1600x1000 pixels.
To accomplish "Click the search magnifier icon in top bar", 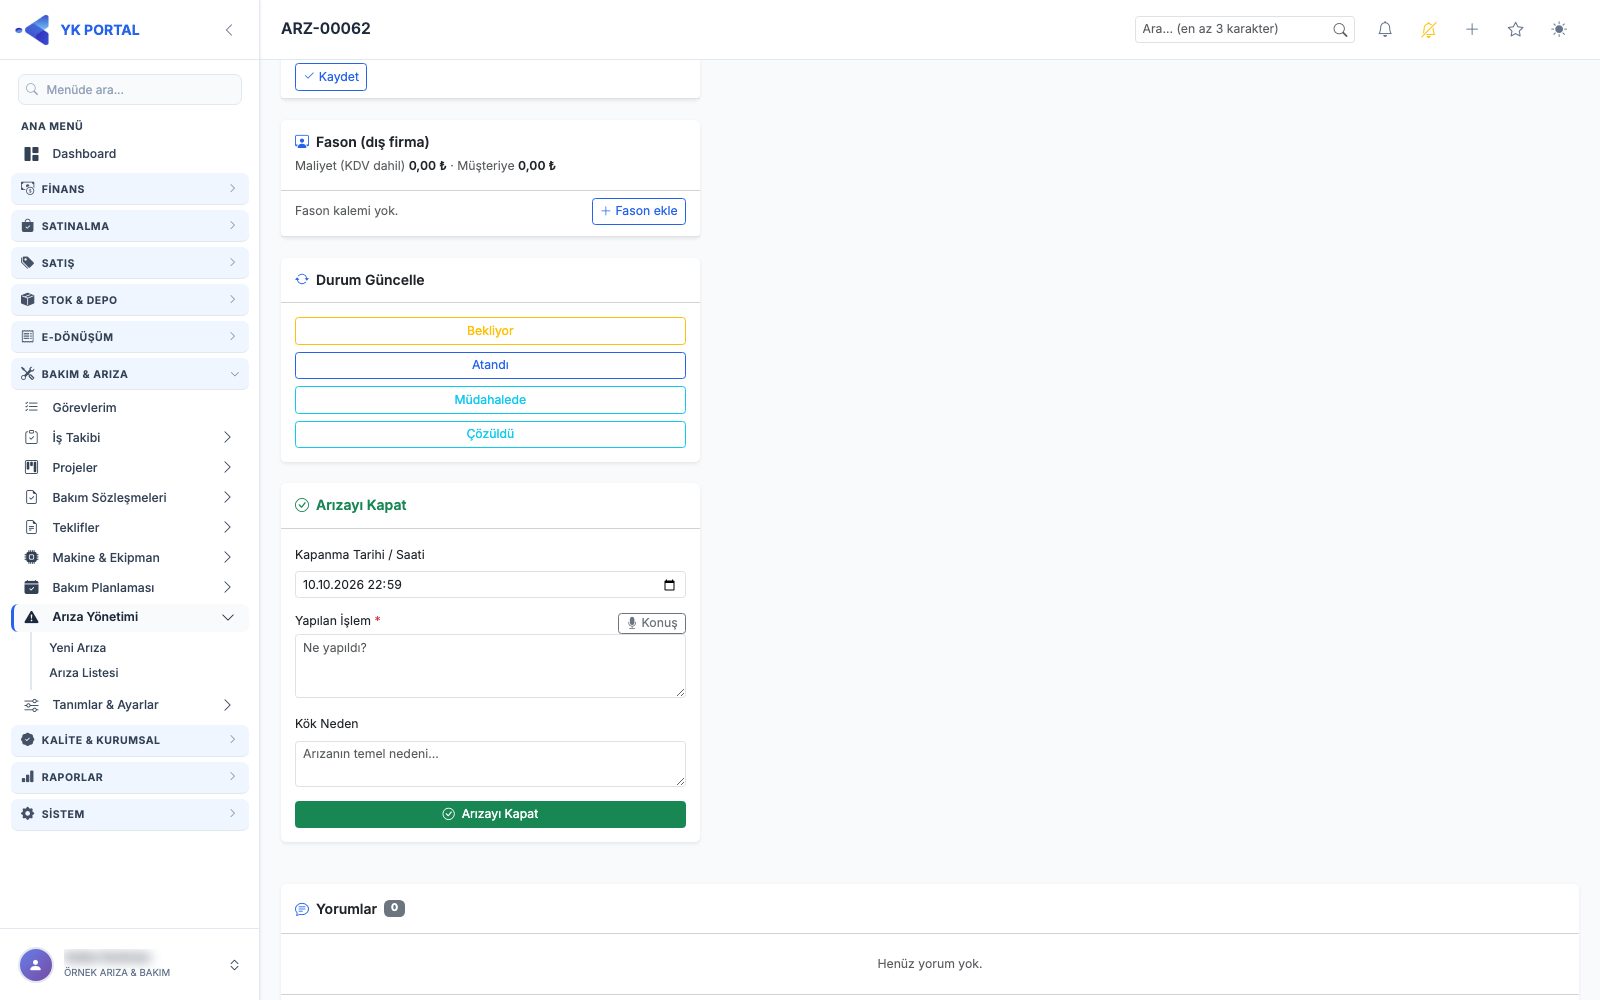I will [x=1340, y=30].
